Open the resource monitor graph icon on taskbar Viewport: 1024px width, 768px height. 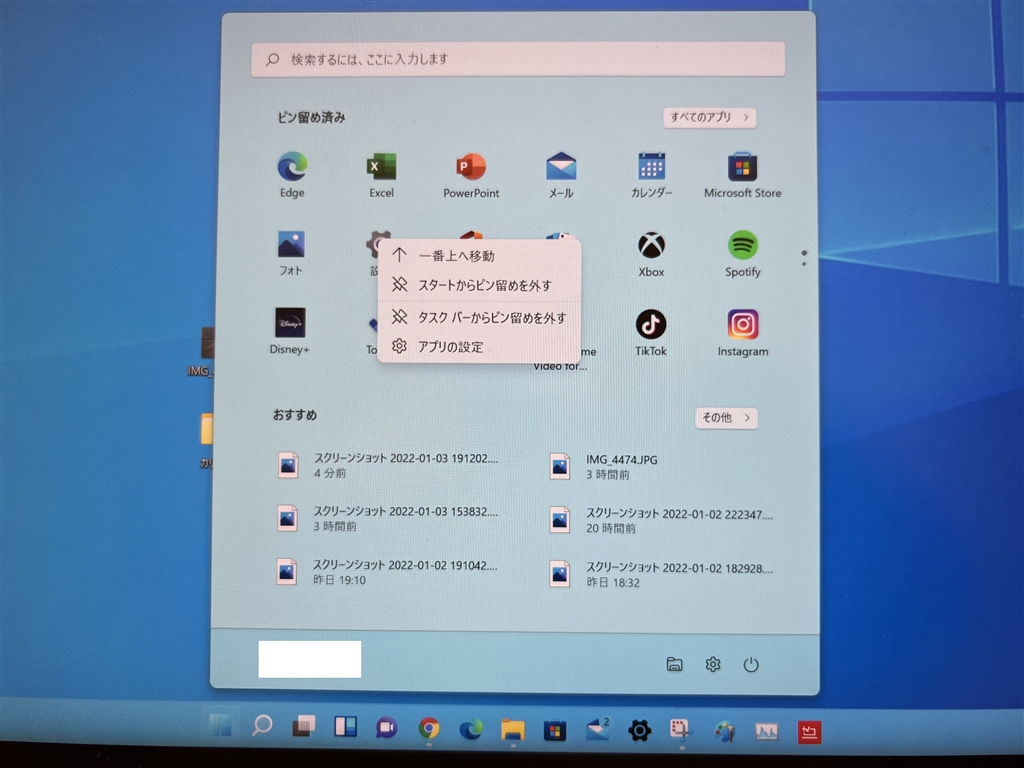pyautogui.click(x=767, y=731)
